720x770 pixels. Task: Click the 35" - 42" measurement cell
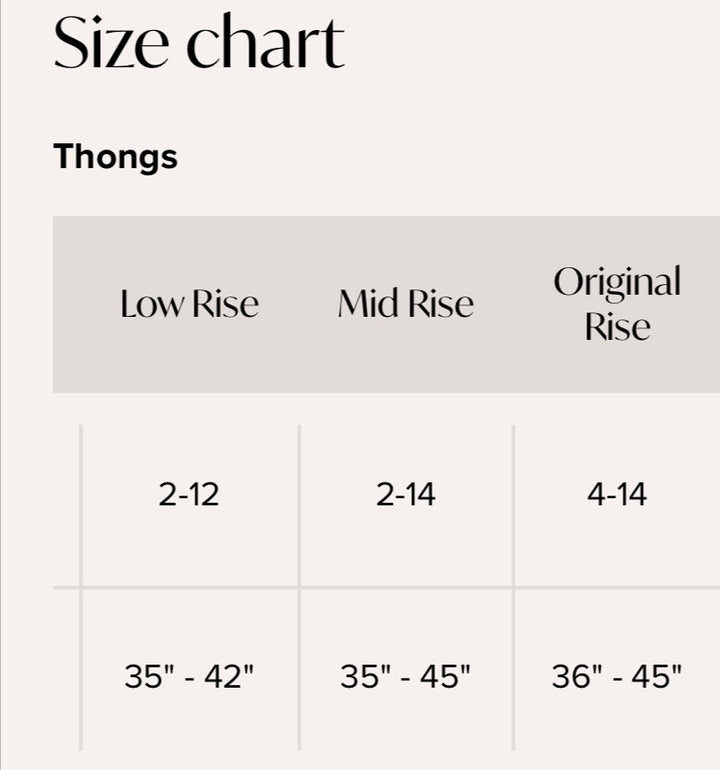189,677
